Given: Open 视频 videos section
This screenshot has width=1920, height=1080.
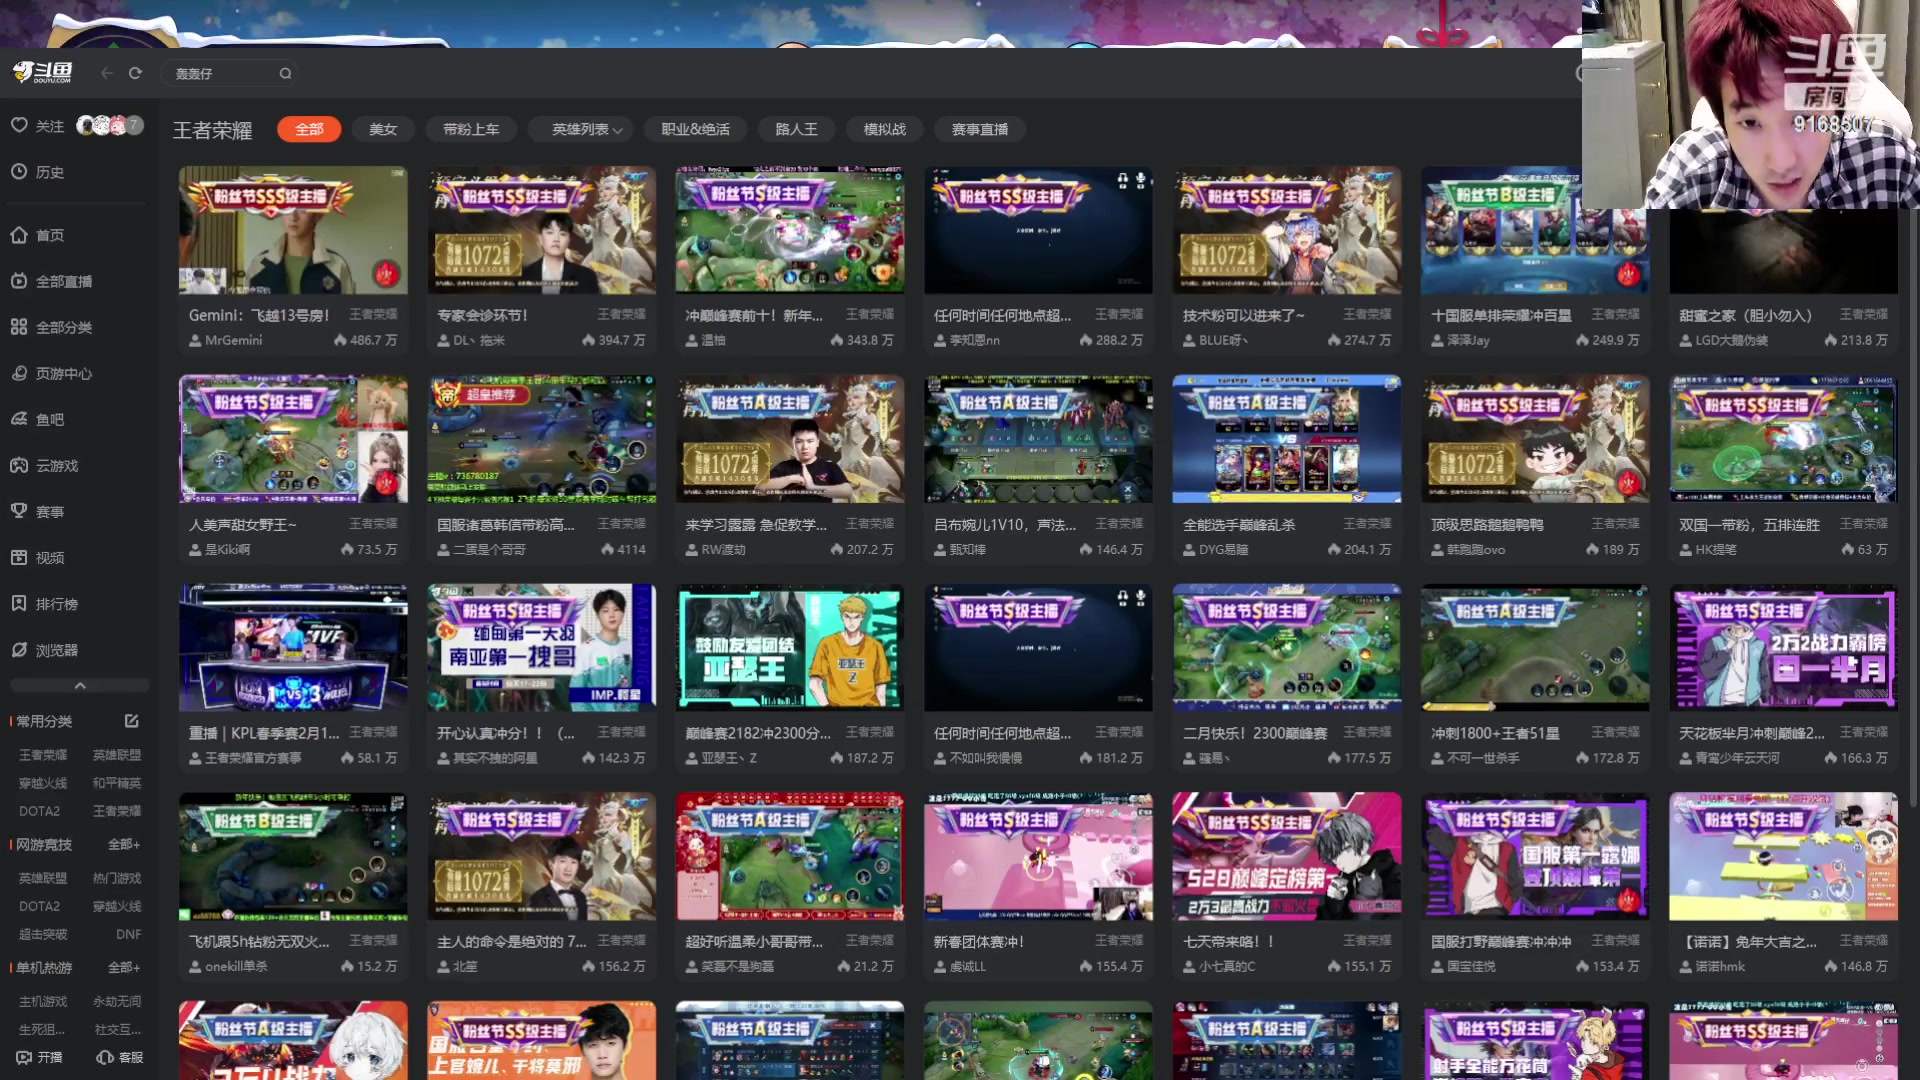Looking at the screenshot, I should pyautogui.click(x=38, y=557).
